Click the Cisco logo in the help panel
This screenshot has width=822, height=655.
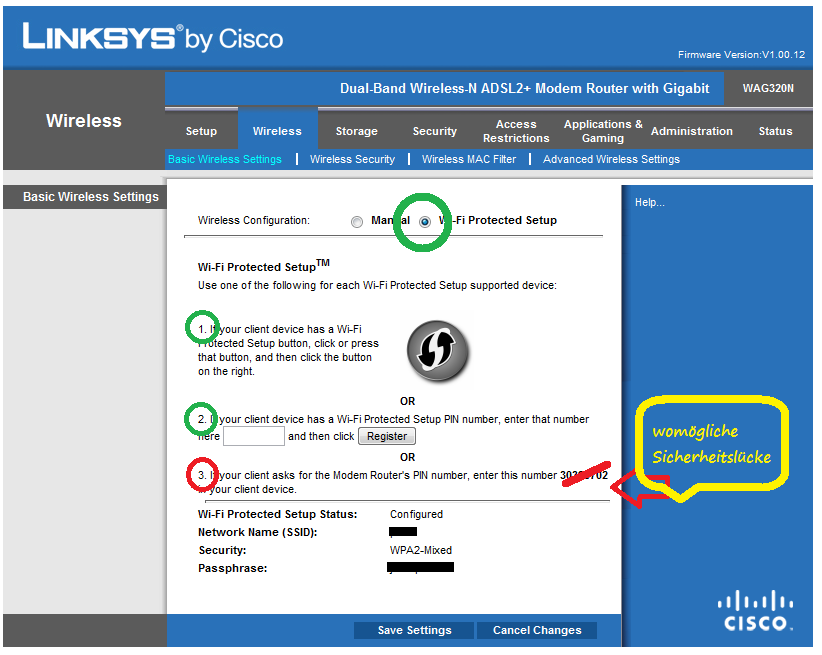[755, 610]
